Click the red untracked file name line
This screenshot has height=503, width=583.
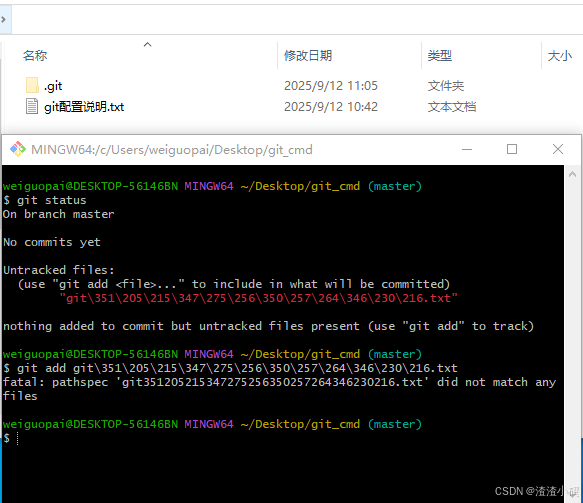point(259,298)
